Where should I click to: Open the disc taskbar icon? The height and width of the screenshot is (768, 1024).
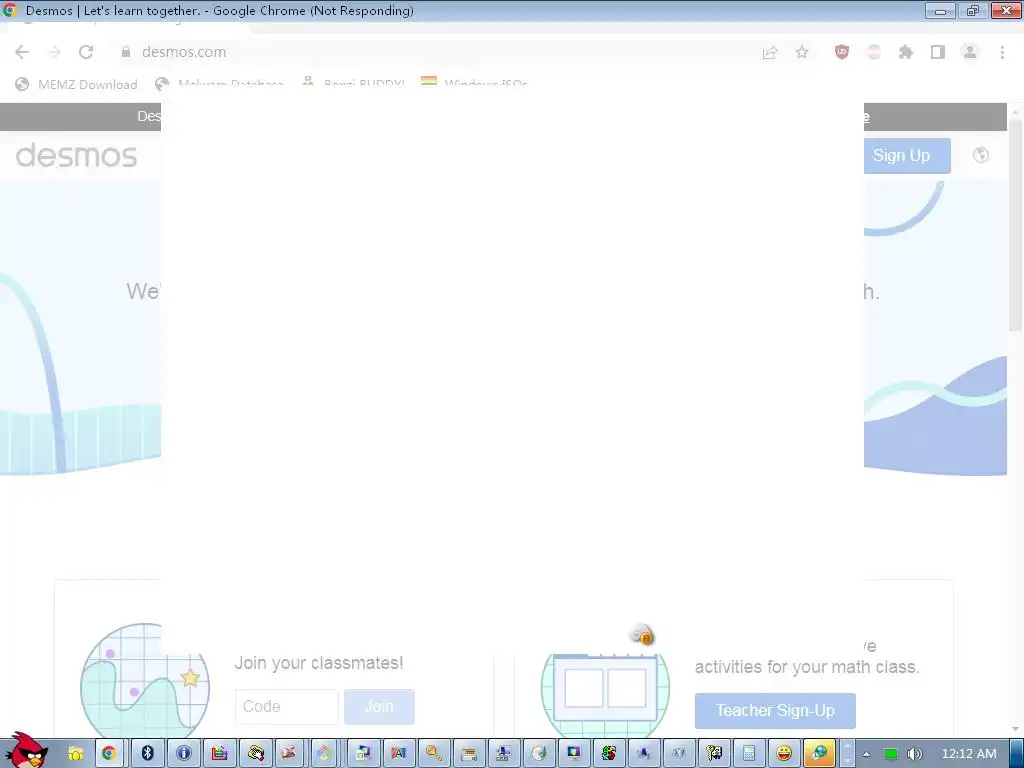click(539, 754)
